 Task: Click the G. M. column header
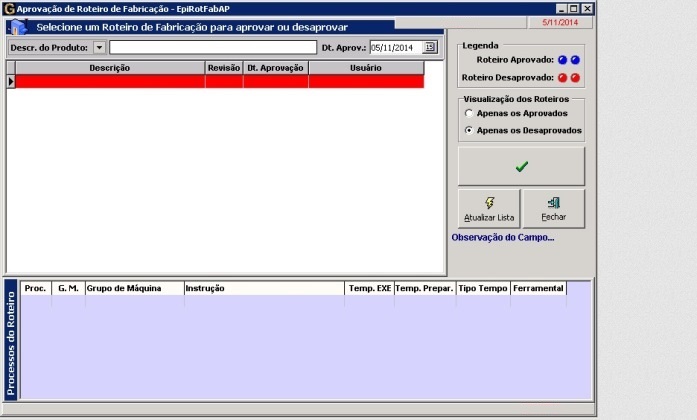pyautogui.click(x=68, y=288)
